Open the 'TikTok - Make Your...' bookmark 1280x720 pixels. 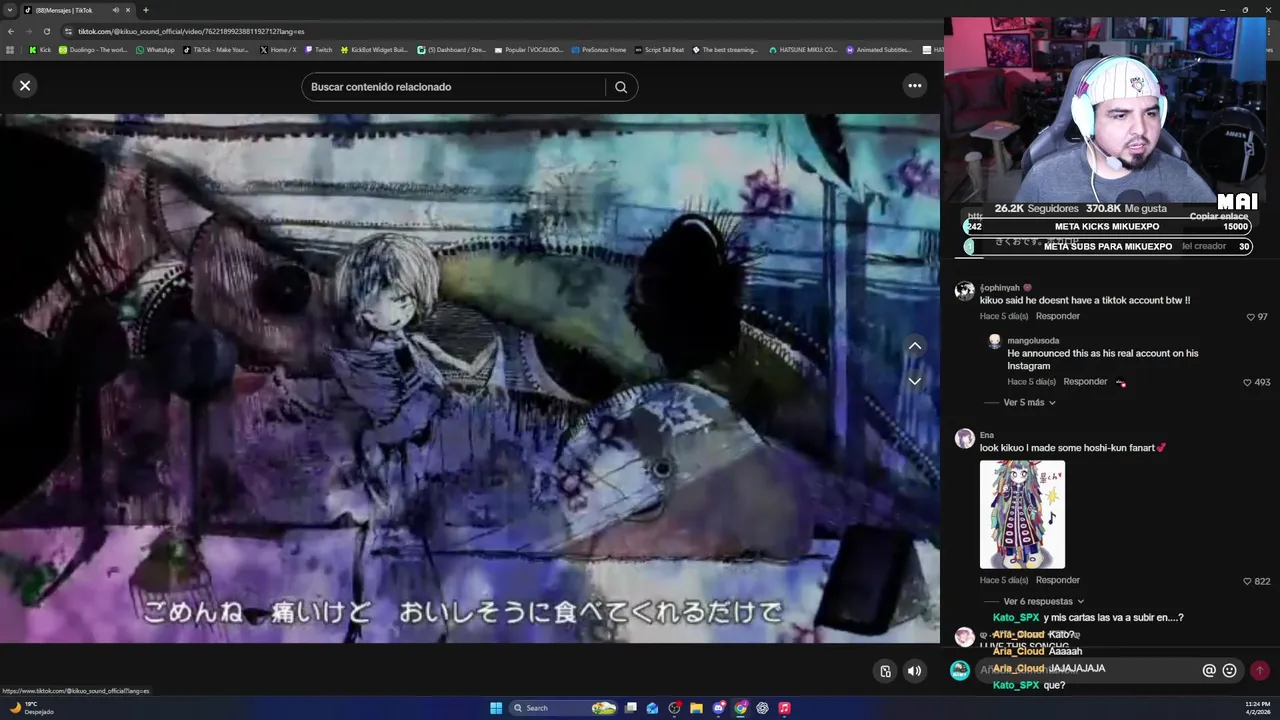pyautogui.click(x=216, y=49)
